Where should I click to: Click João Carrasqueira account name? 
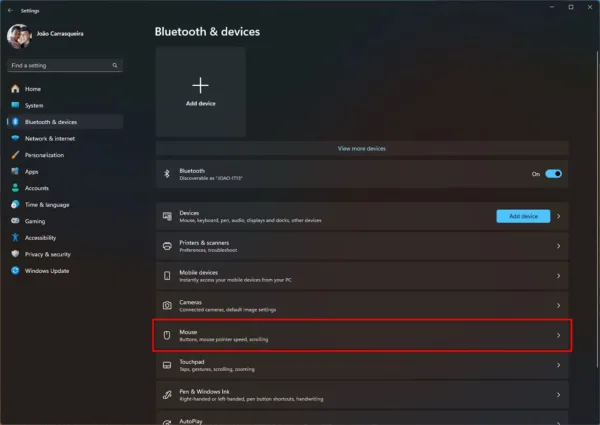60,34
